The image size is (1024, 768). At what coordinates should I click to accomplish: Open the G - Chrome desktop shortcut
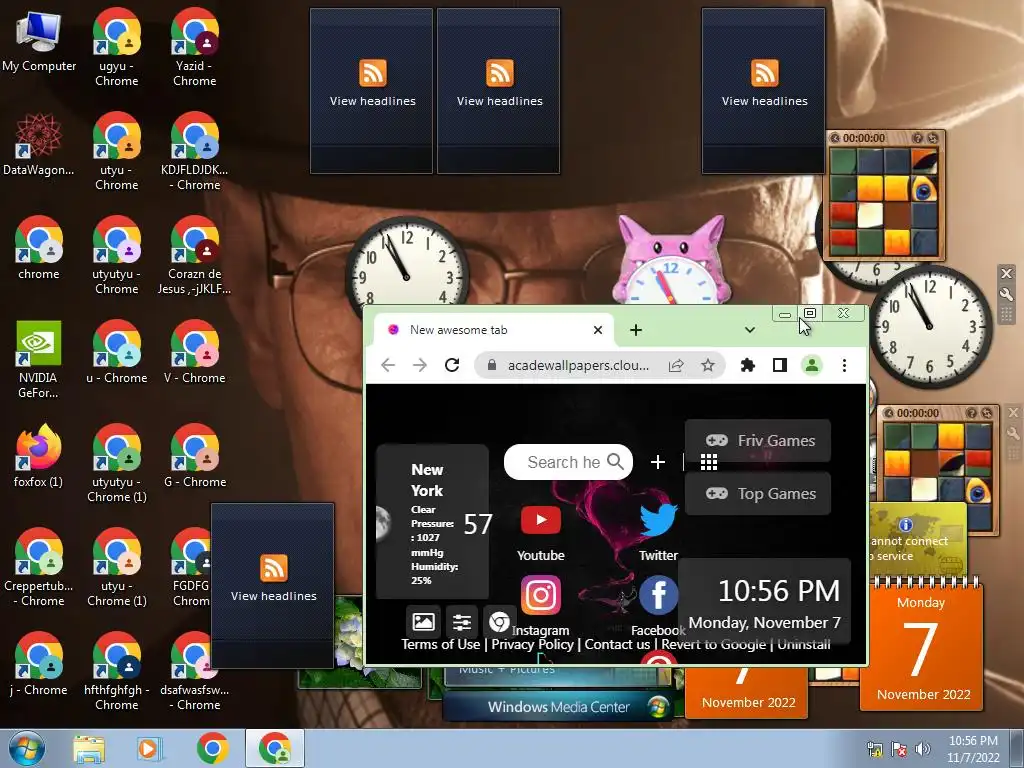[x=195, y=456]
